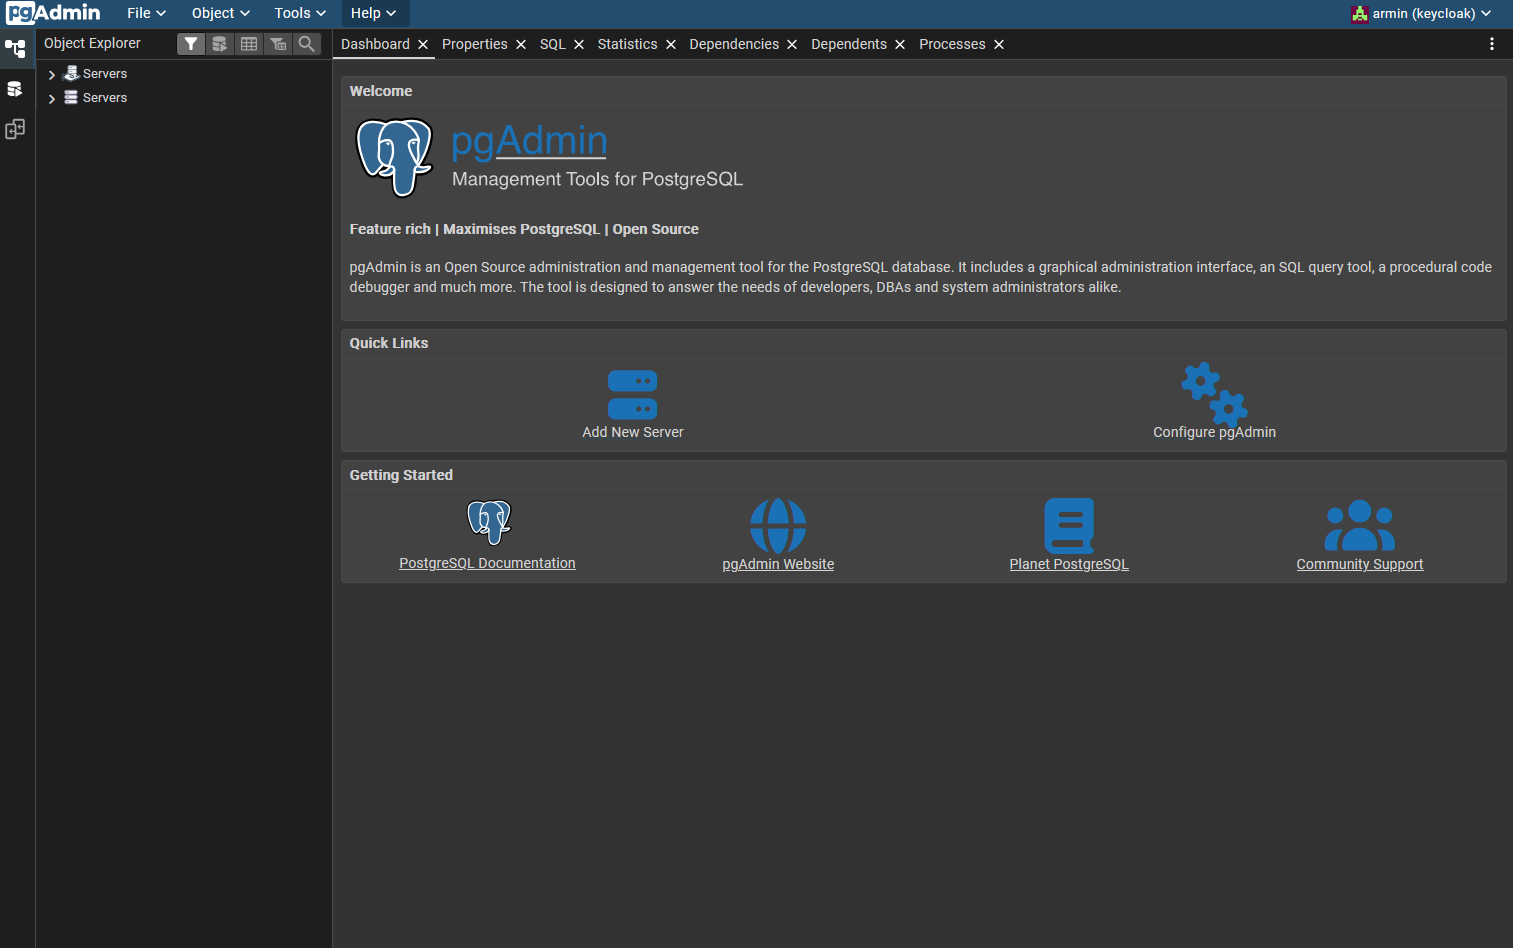Click the Quick Links section heading
Screen dimensions: 1513x948
389,343
